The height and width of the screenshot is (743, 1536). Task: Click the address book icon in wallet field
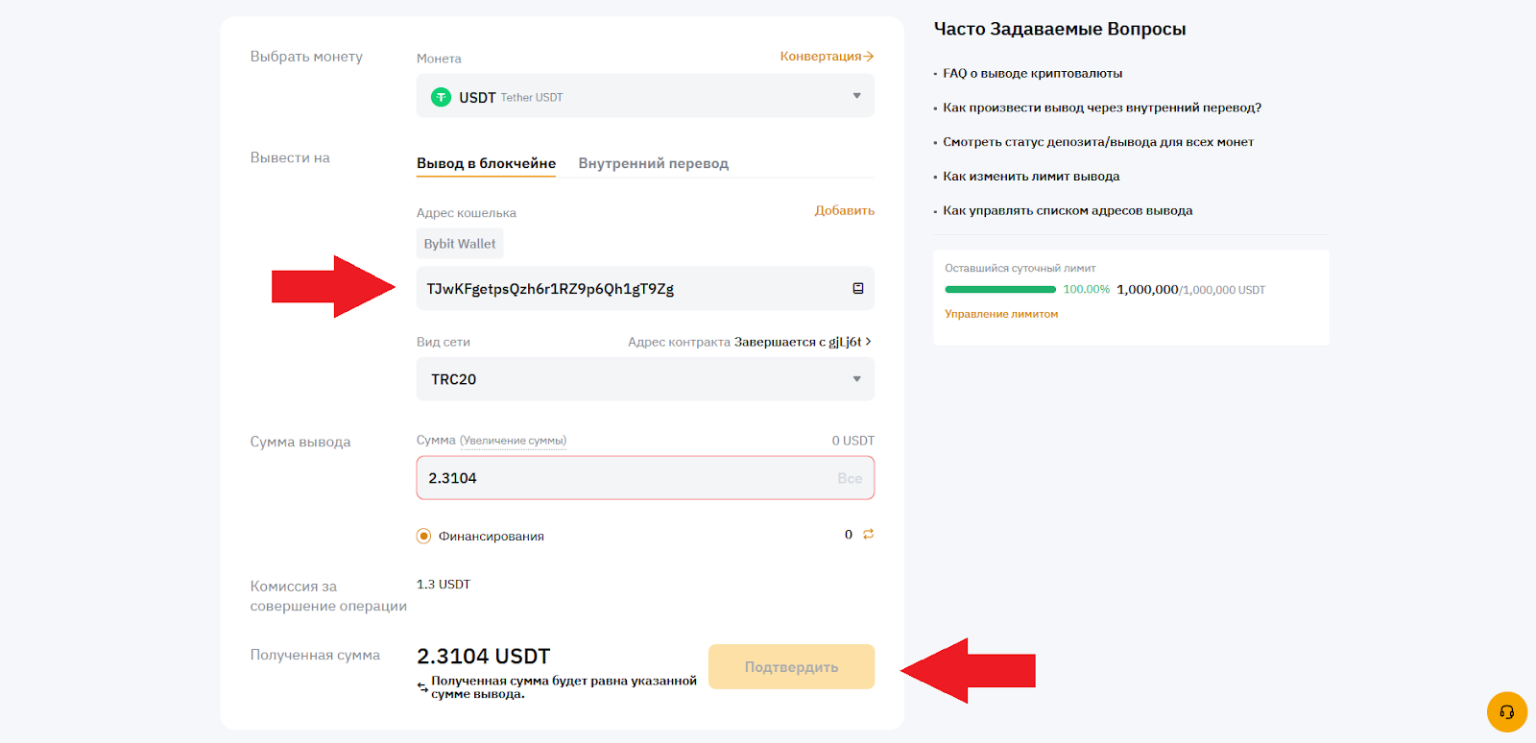[x=857, y=288]
